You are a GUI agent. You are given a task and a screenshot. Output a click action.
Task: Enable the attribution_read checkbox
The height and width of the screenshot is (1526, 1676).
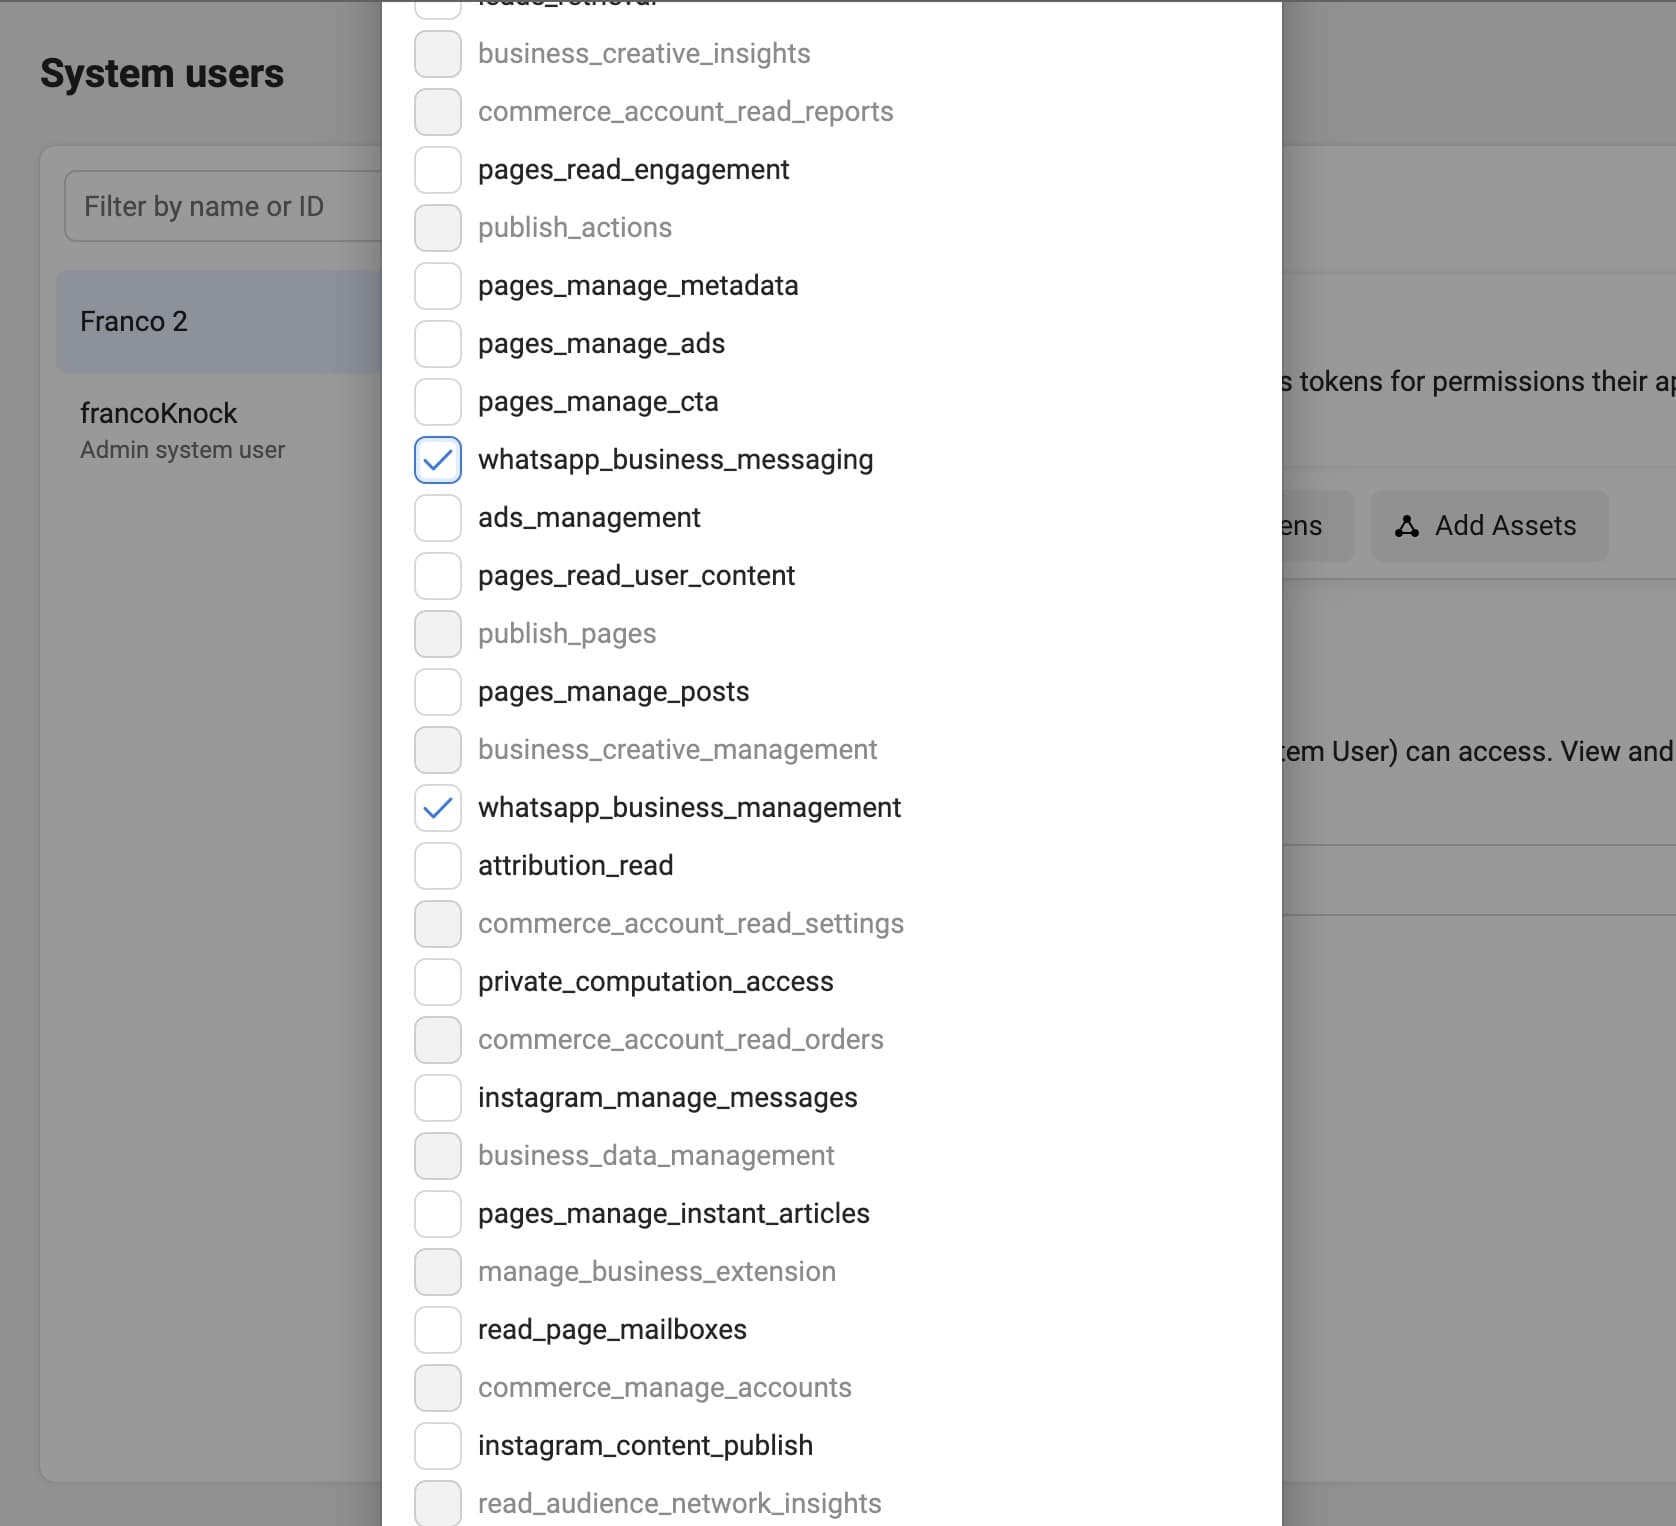[438, 866]
